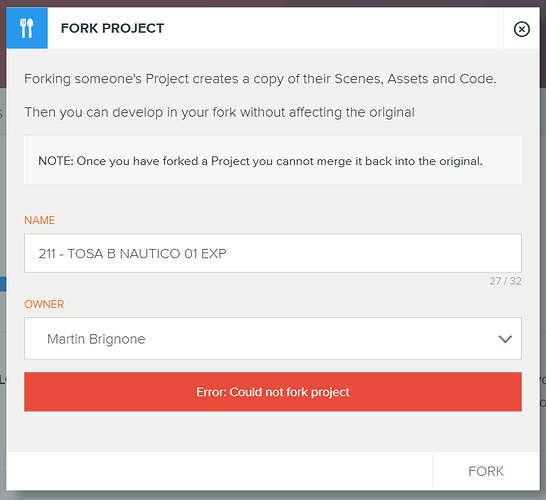The width and height of the screenshot is (546, 500).
Task: Click the blue fork-and-knife icon
Action: point(27,28)
